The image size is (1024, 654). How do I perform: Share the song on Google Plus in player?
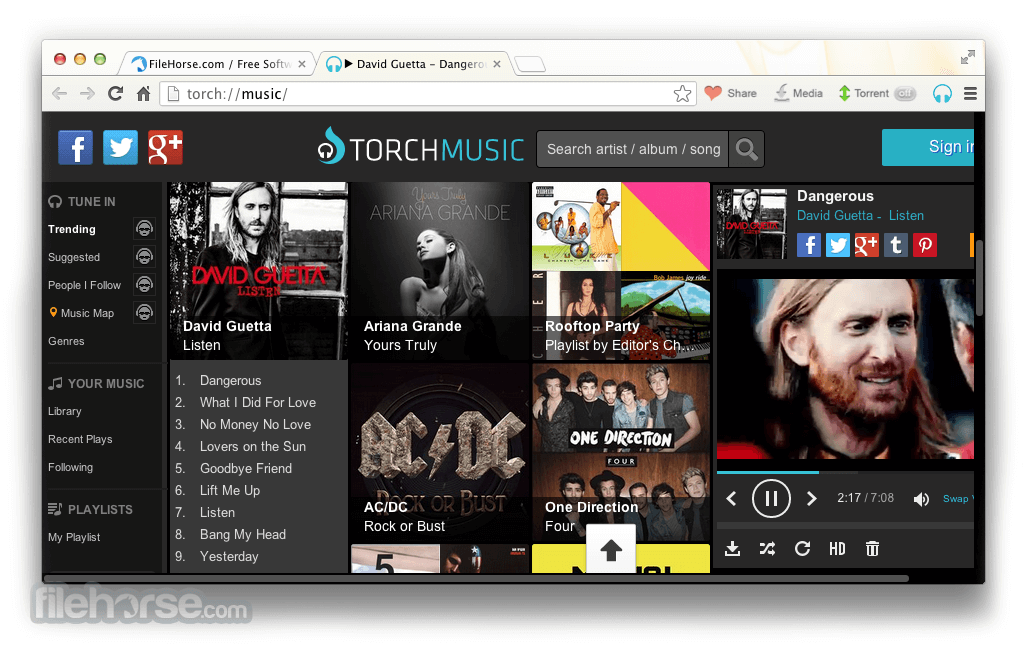click(867, 245)
